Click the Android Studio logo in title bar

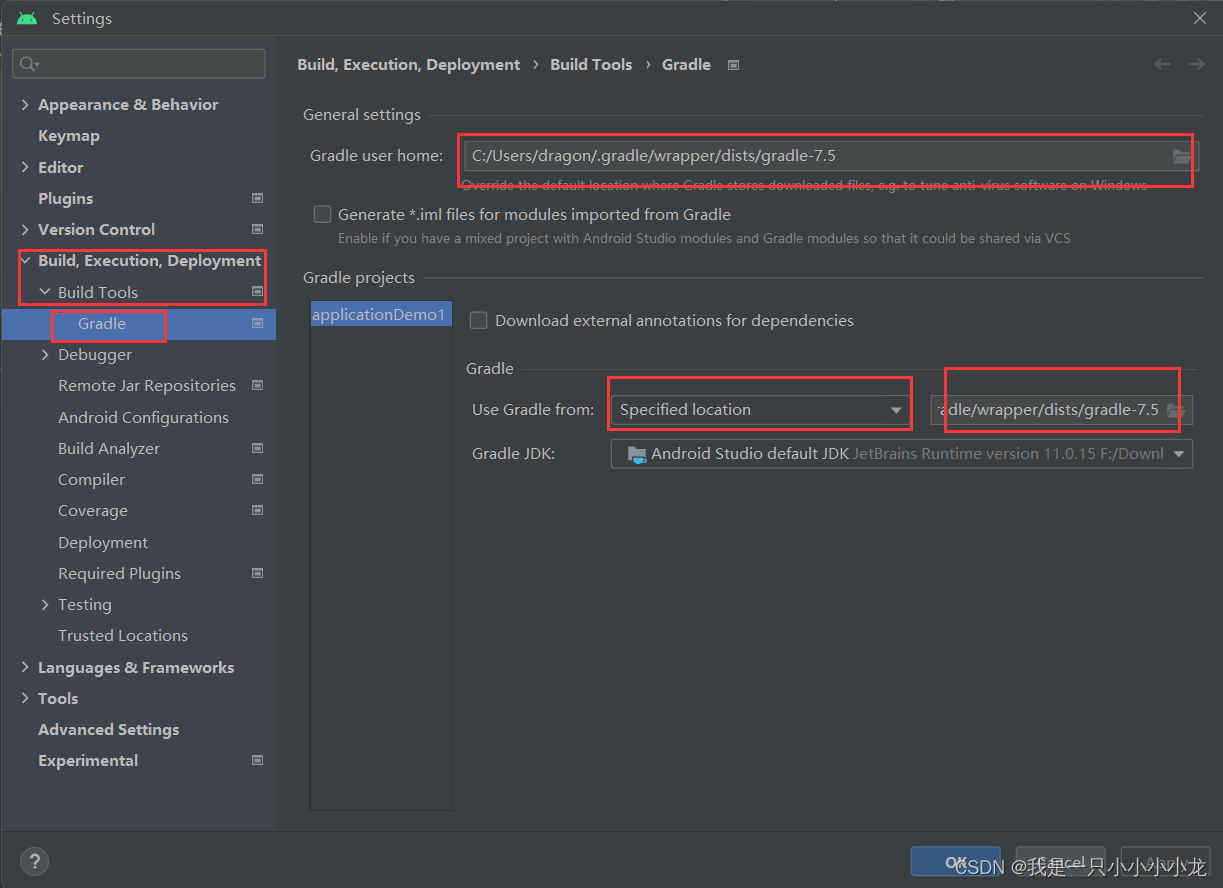tap(27, 18)
